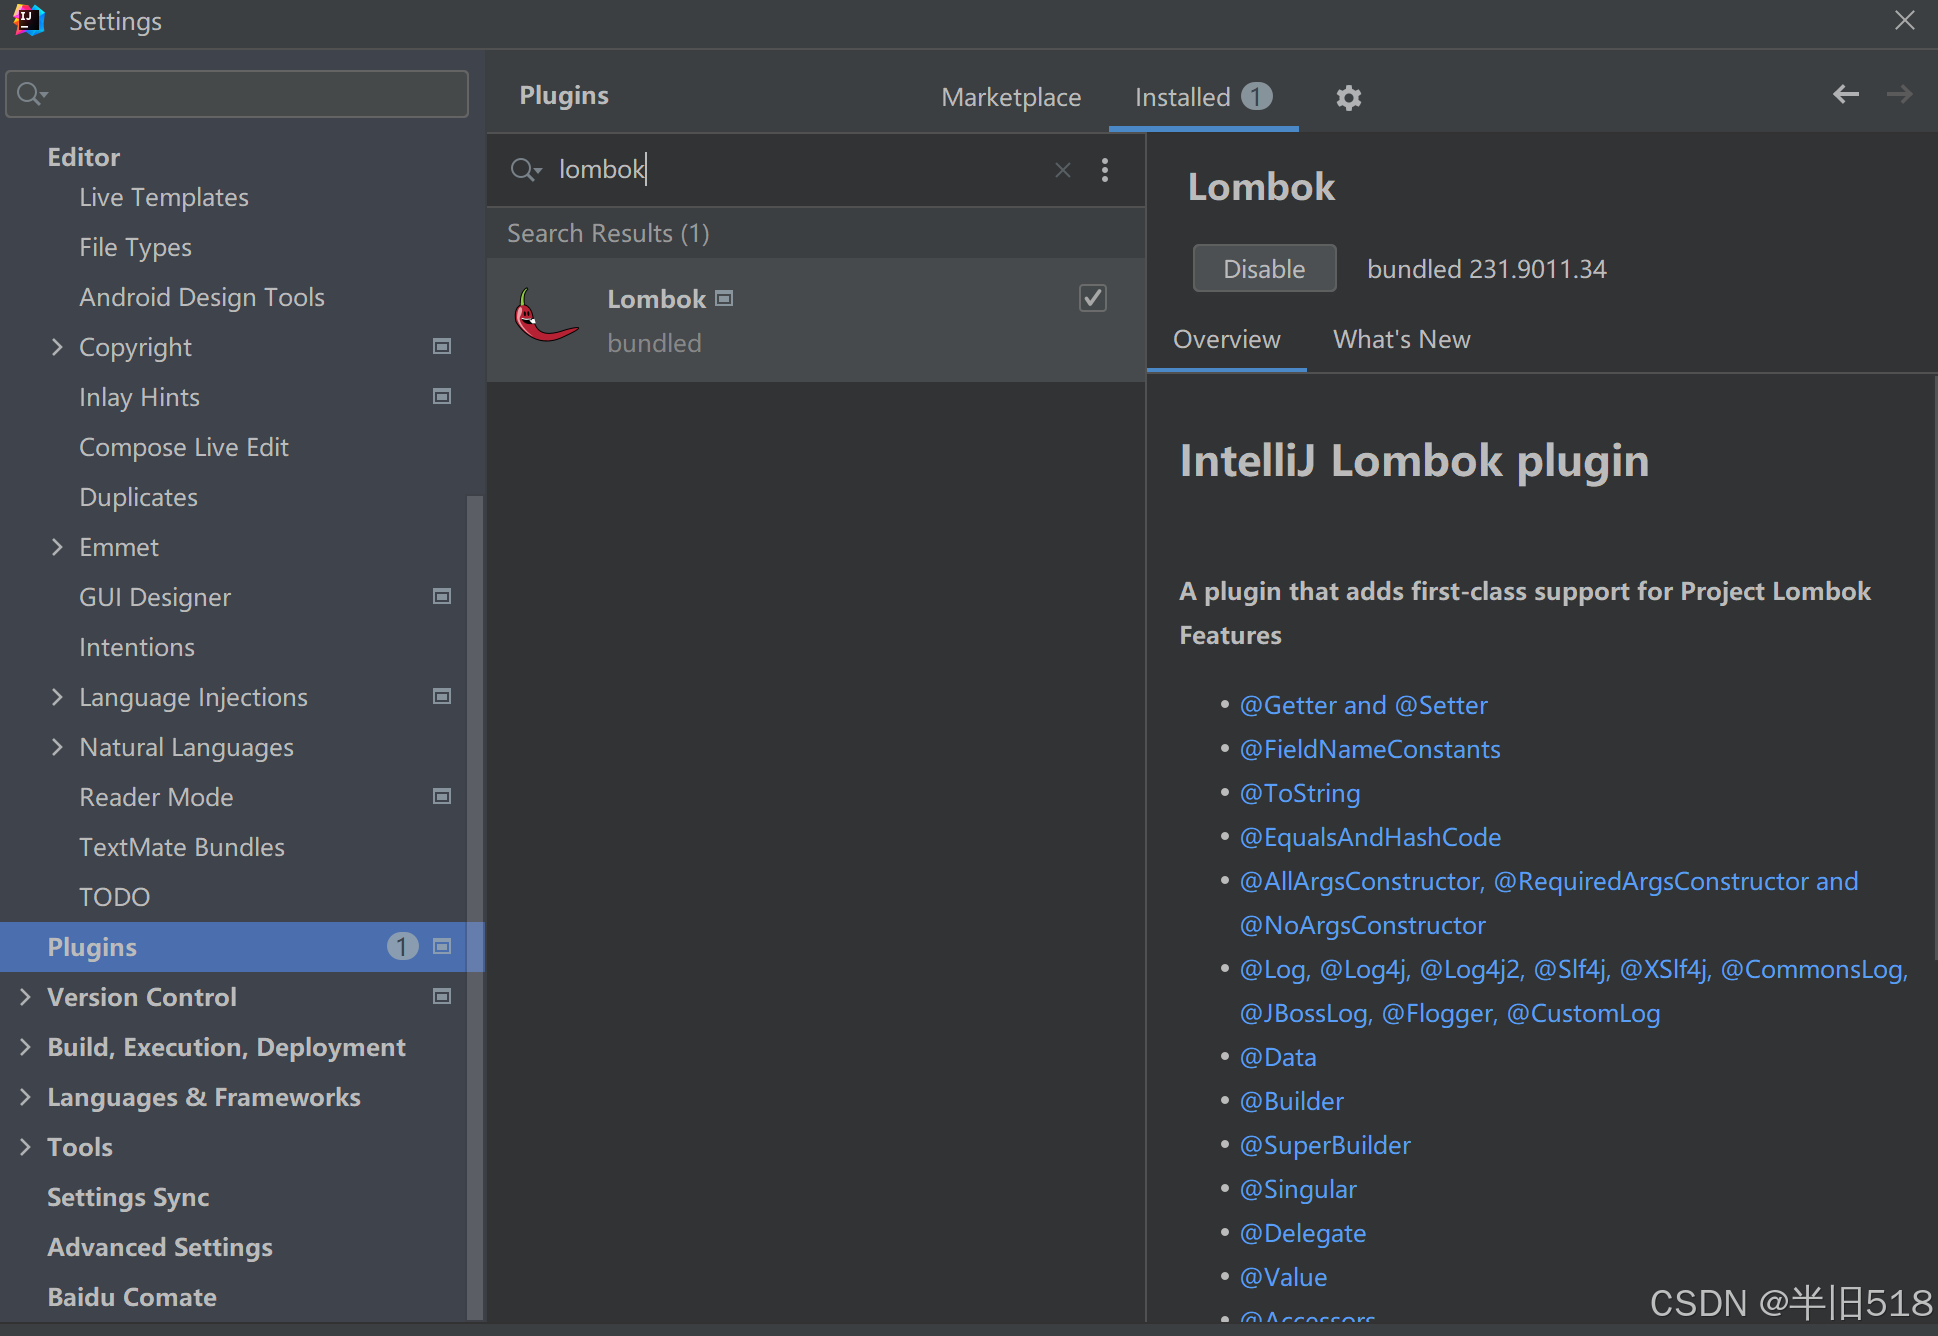Clear the lombok plugin search text

1063,170
